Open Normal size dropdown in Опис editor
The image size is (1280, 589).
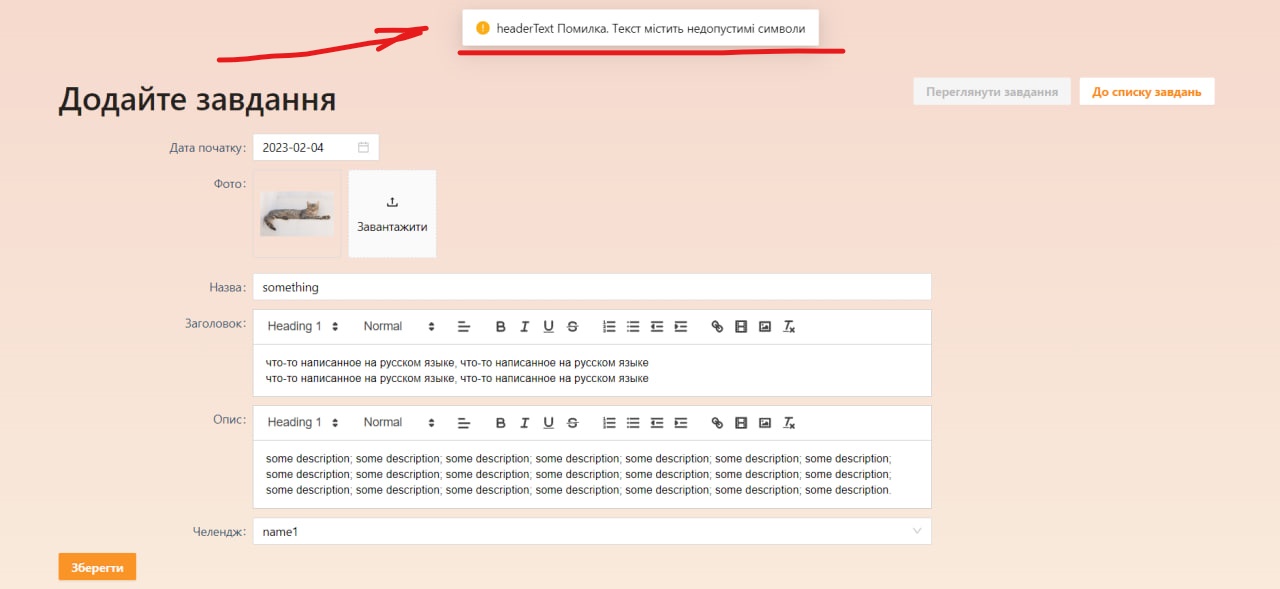click(399, 422)
